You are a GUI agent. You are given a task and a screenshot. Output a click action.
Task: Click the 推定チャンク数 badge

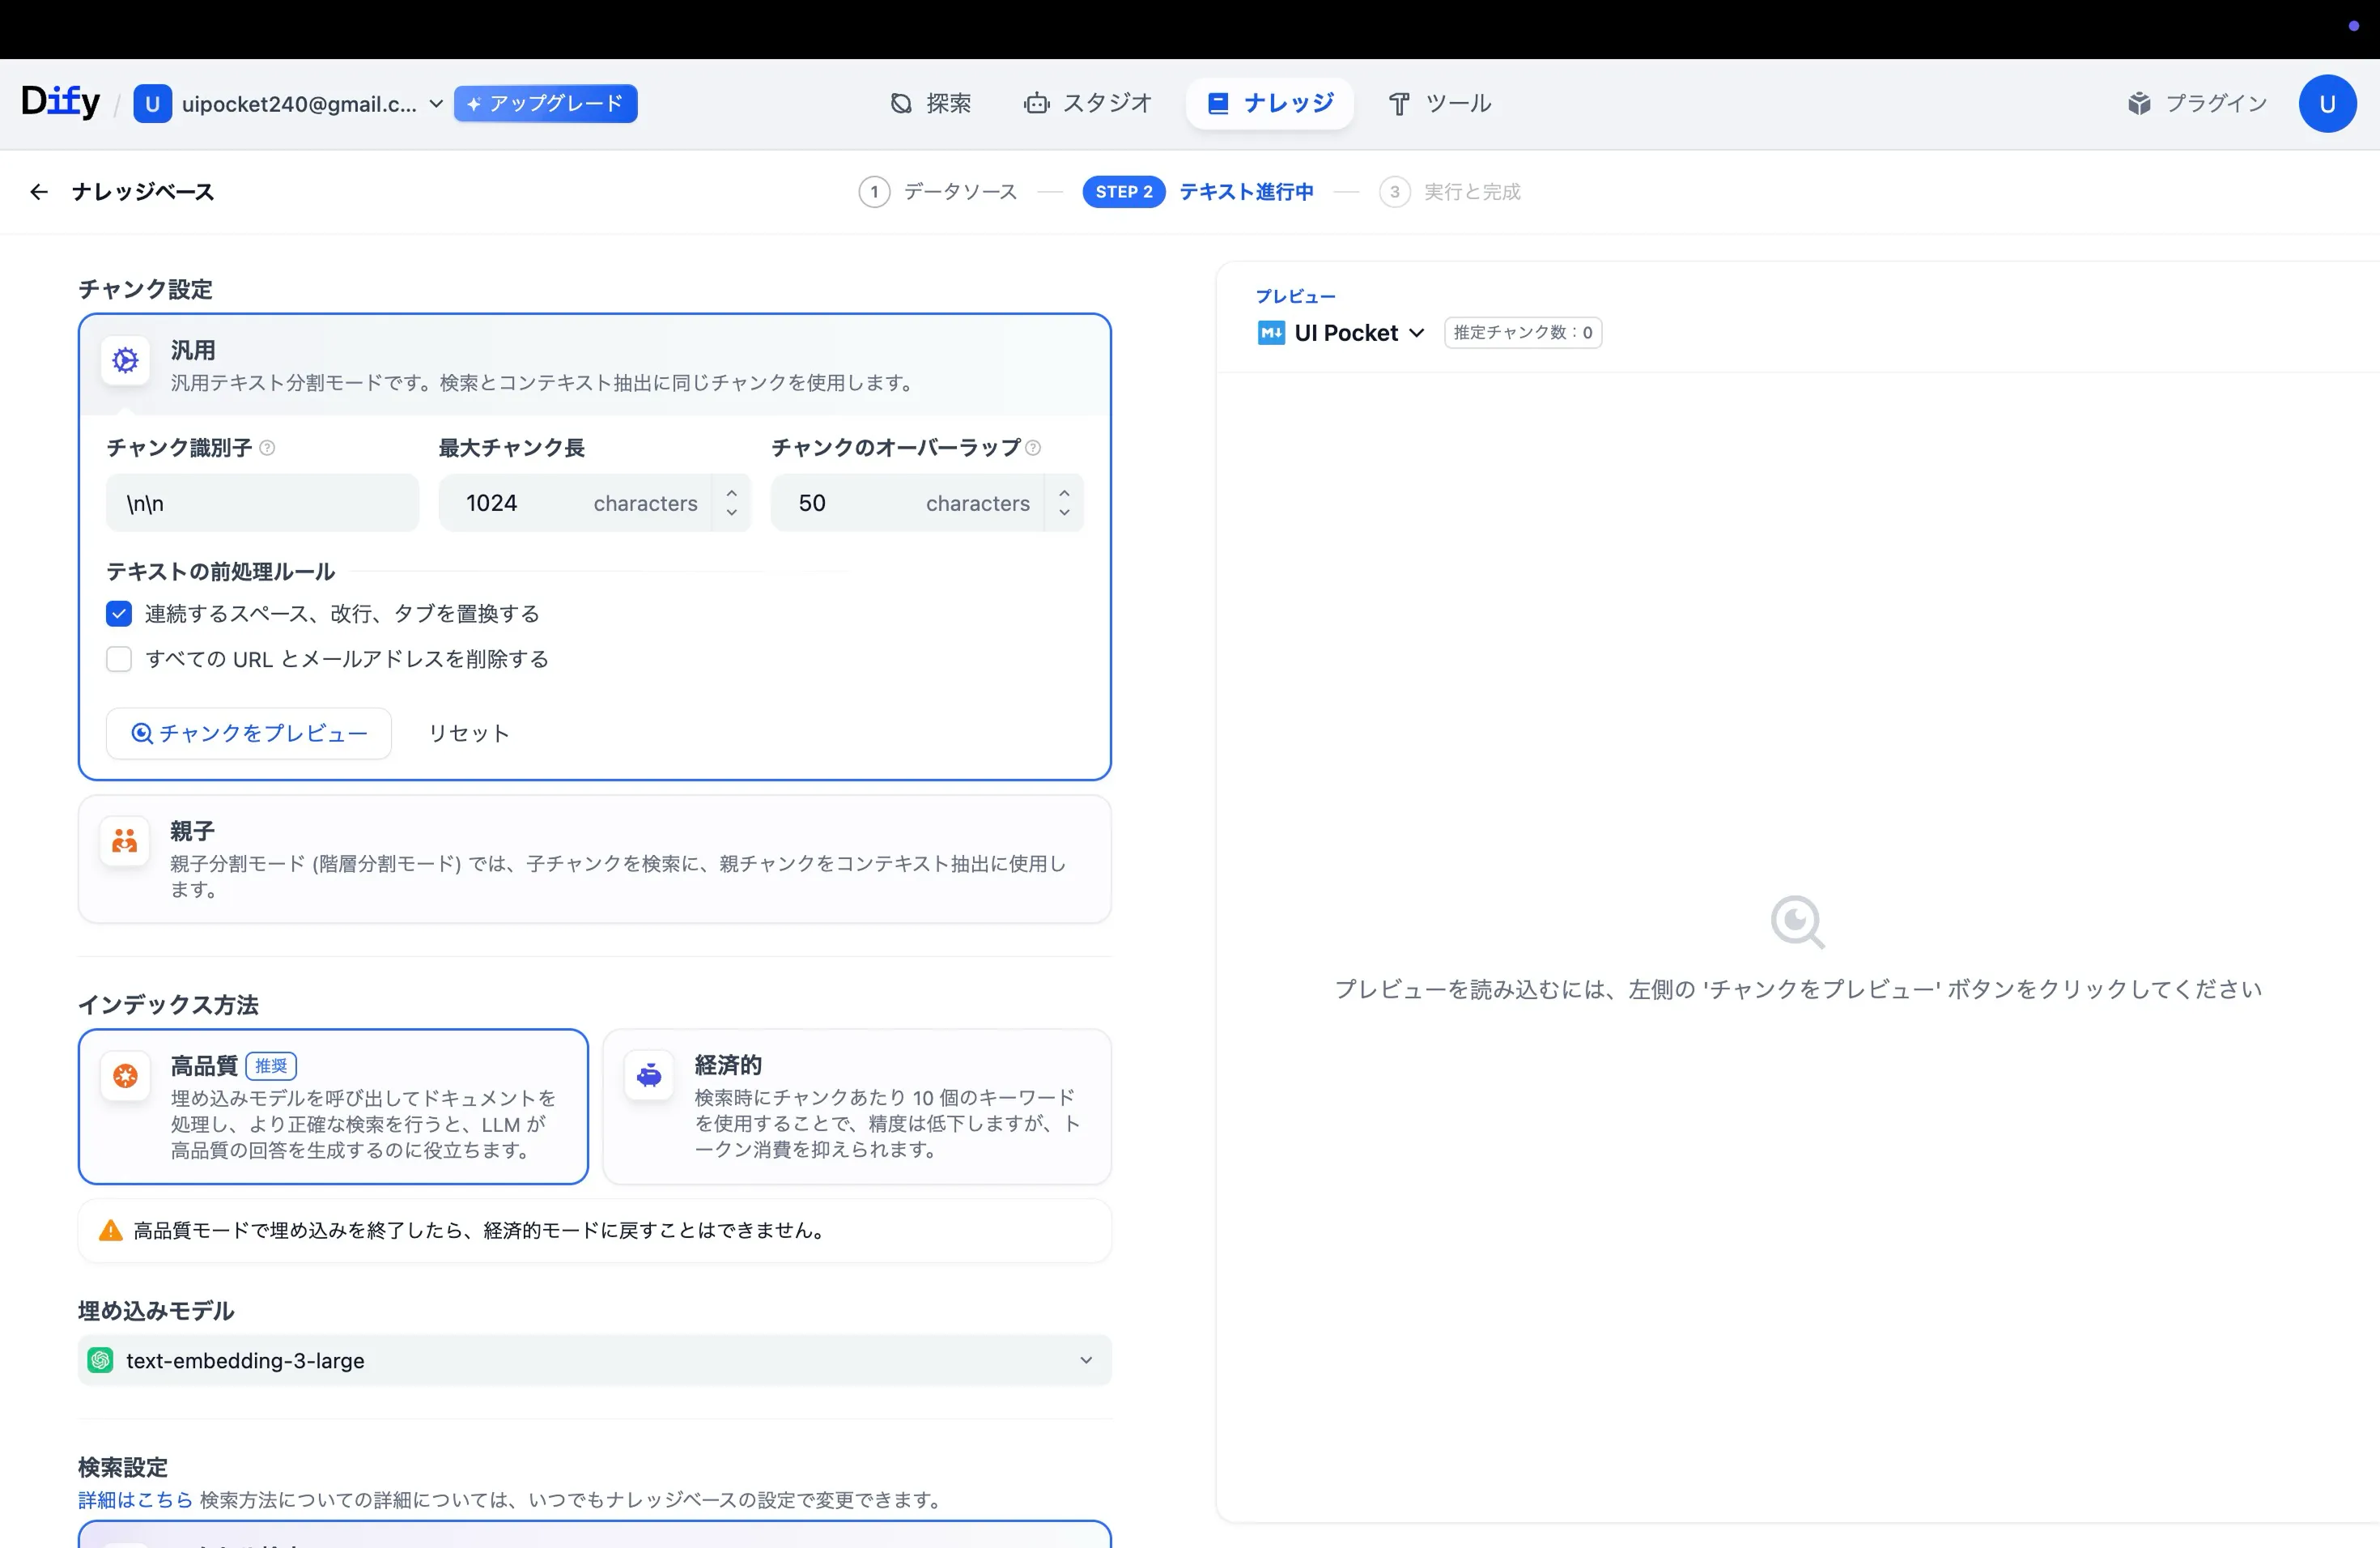click(x=1522, y=333)
